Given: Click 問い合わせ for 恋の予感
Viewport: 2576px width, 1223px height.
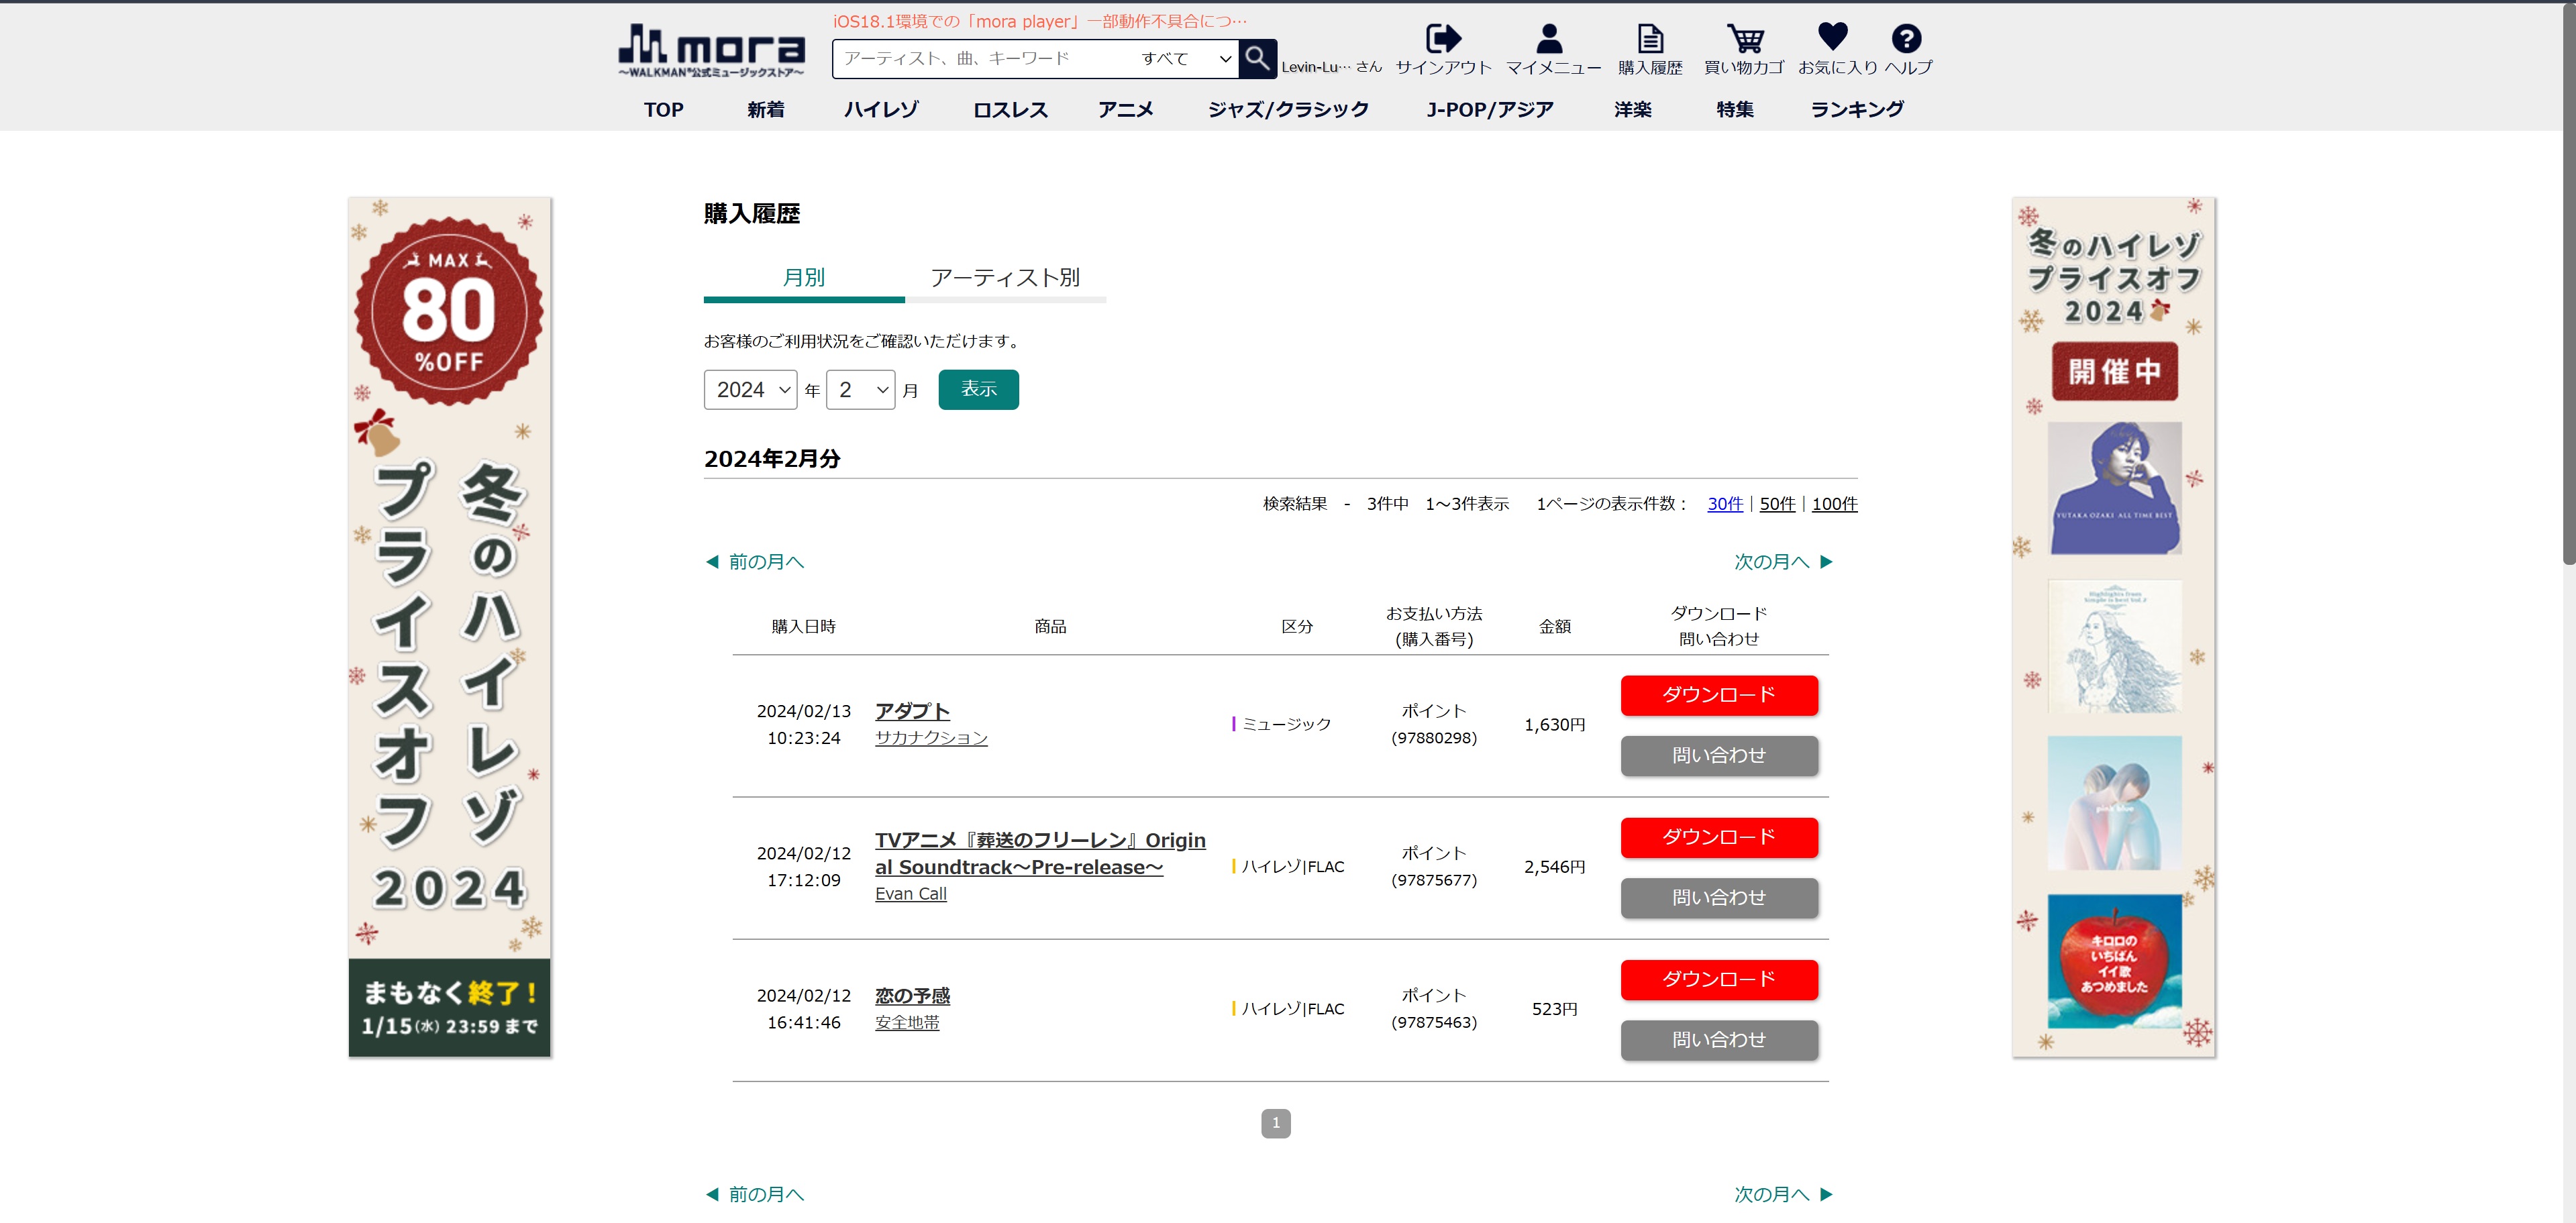Looking at the screenshot, I should pyautogui.click(x=1719, y=1040).
